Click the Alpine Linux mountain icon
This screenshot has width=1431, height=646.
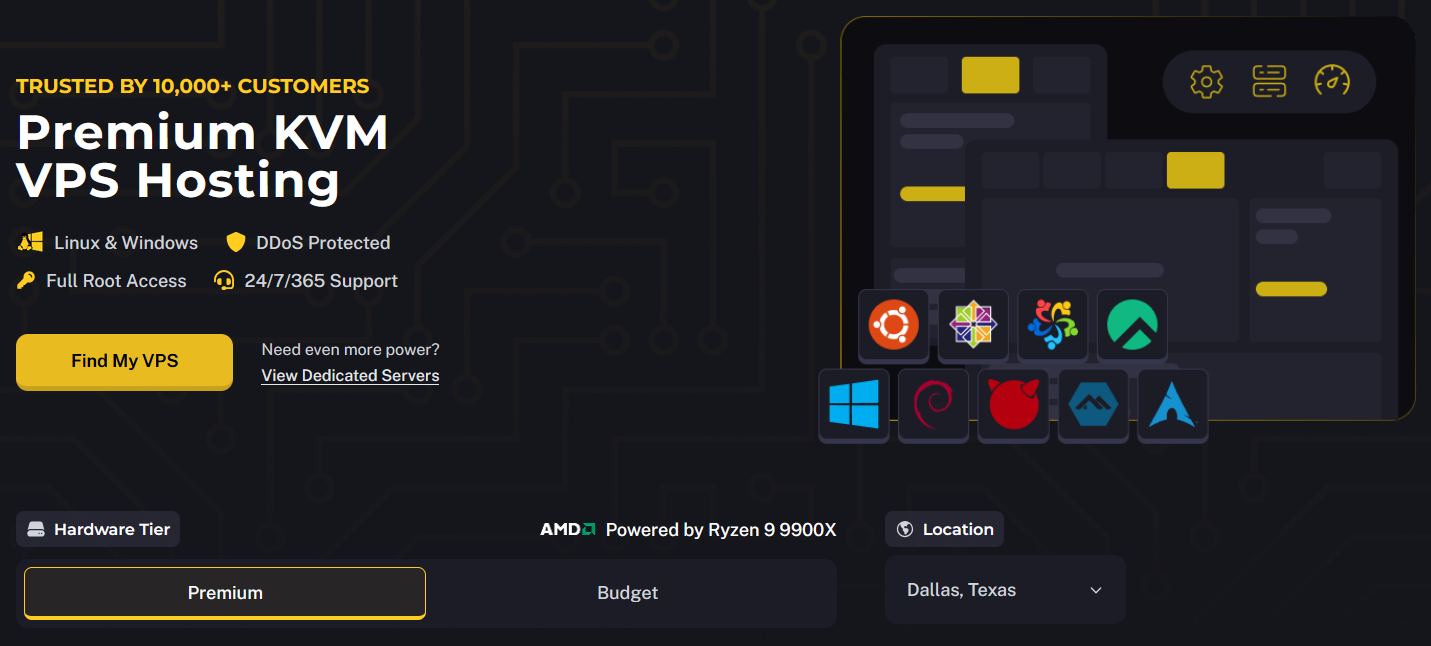[x=1093, y=404]
